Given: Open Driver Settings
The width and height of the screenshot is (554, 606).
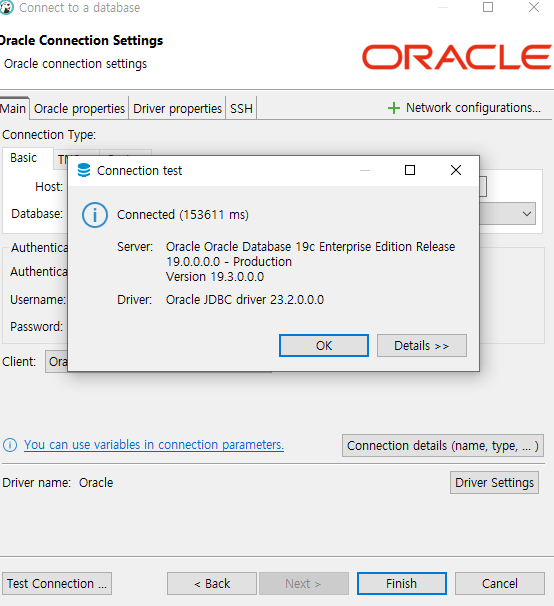Looking at the screenshot, I should (x=494, y=482).
